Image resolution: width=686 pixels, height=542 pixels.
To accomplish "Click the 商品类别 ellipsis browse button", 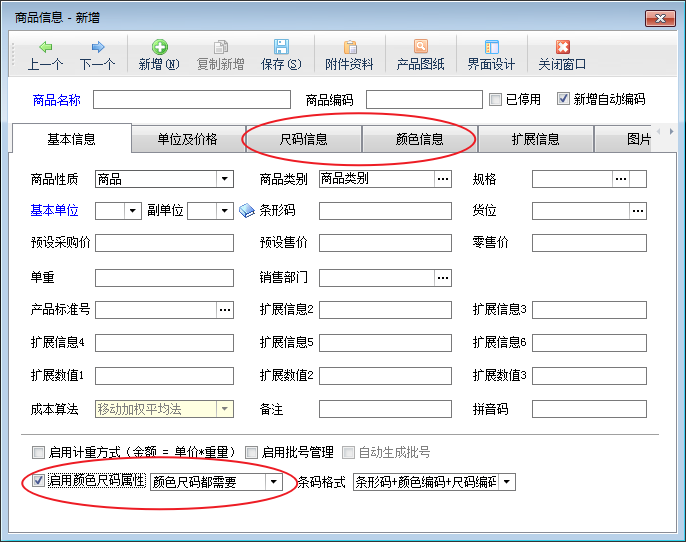I will pos(442,180).
